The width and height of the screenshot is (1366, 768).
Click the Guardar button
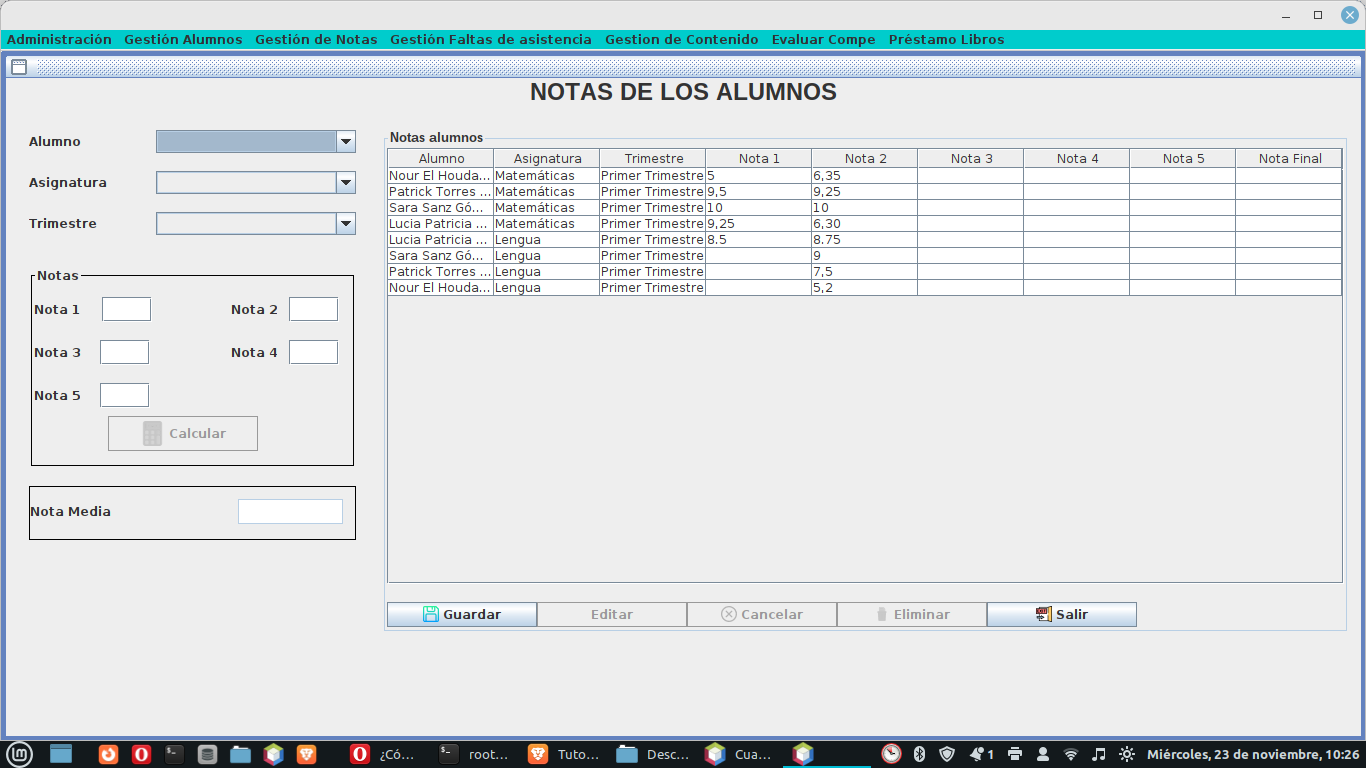(462, 614)
